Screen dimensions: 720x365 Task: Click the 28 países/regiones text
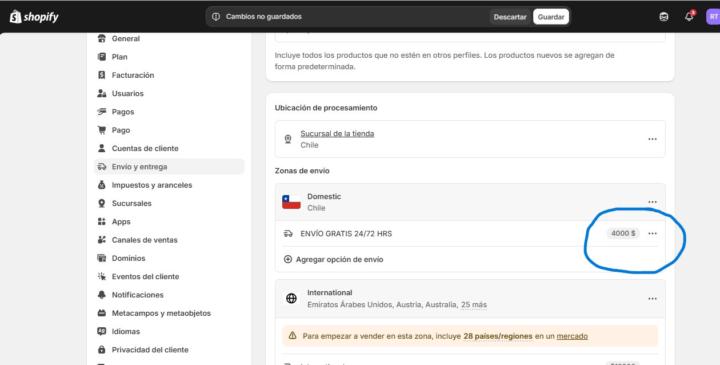click(498, 336)
